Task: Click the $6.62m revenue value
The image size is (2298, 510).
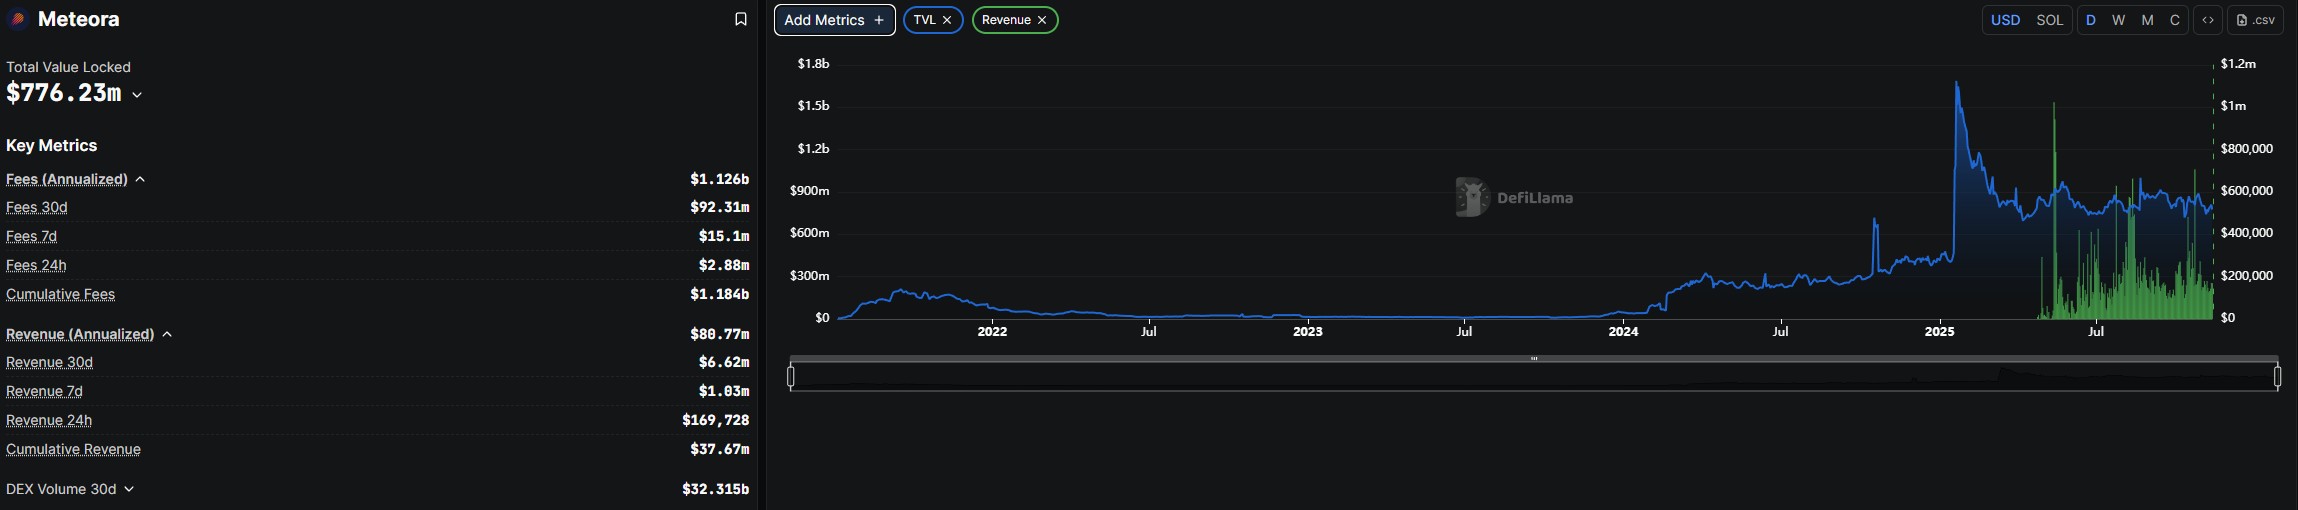Action: point(724,362)
